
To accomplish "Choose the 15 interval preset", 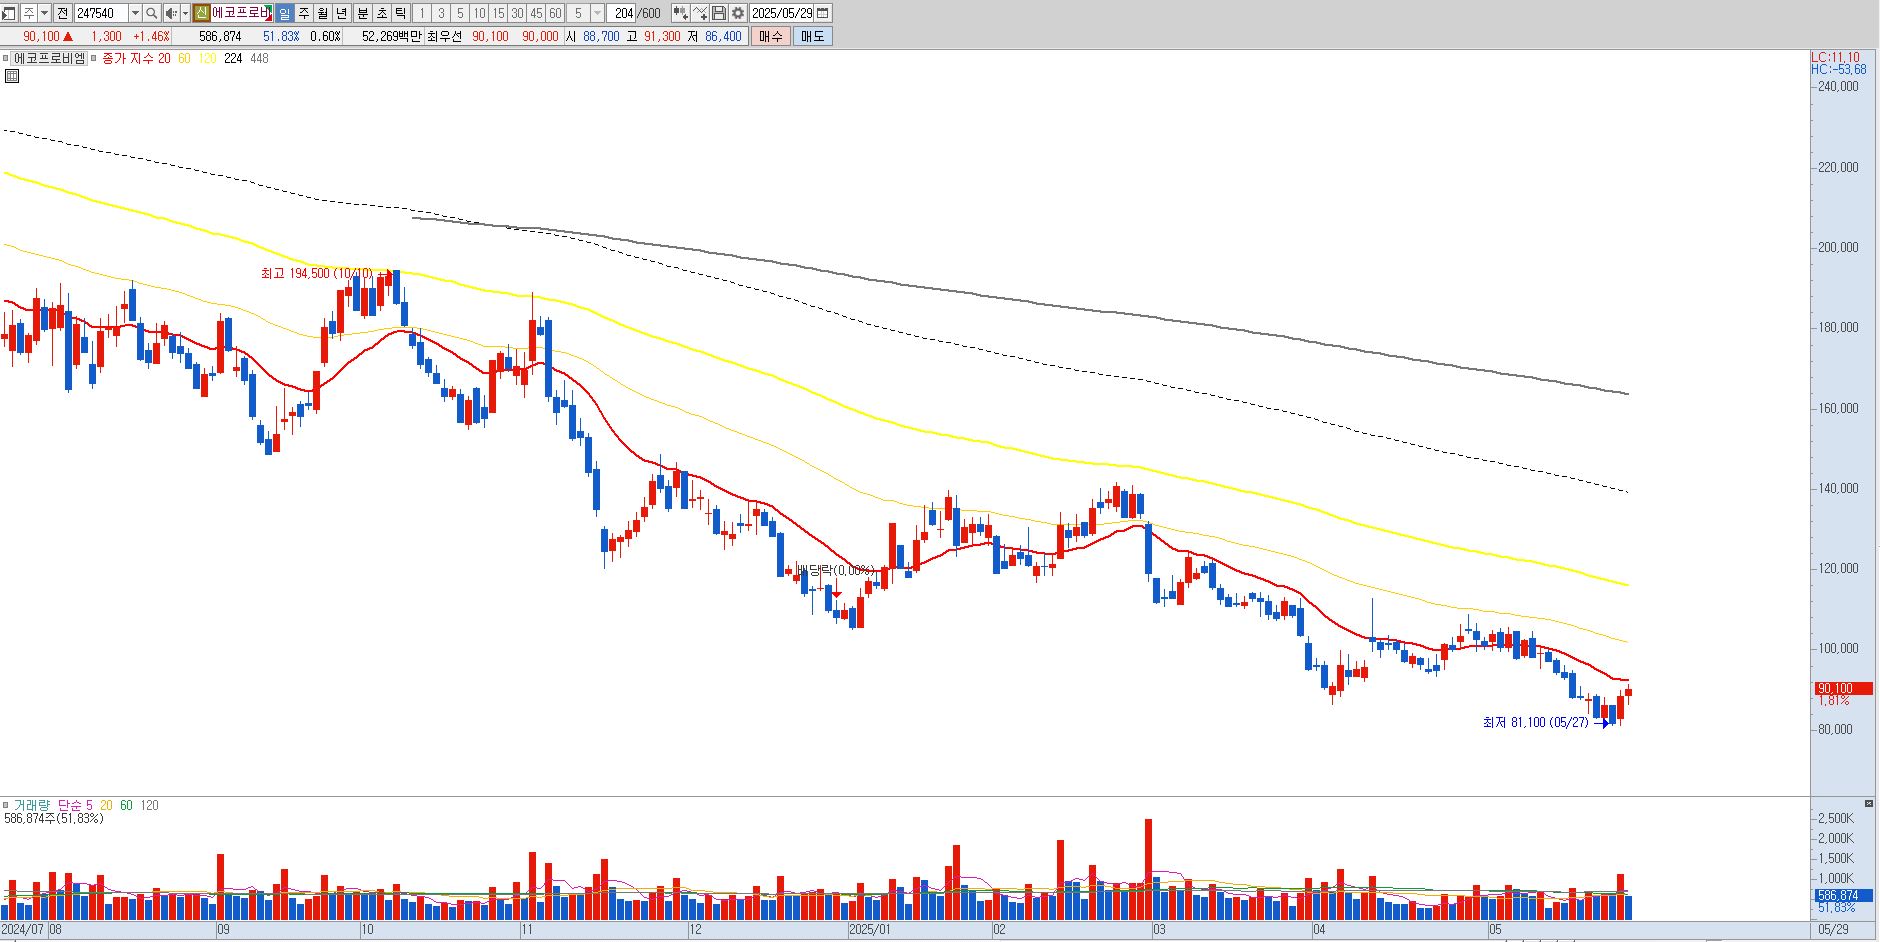I will [498, 13].
